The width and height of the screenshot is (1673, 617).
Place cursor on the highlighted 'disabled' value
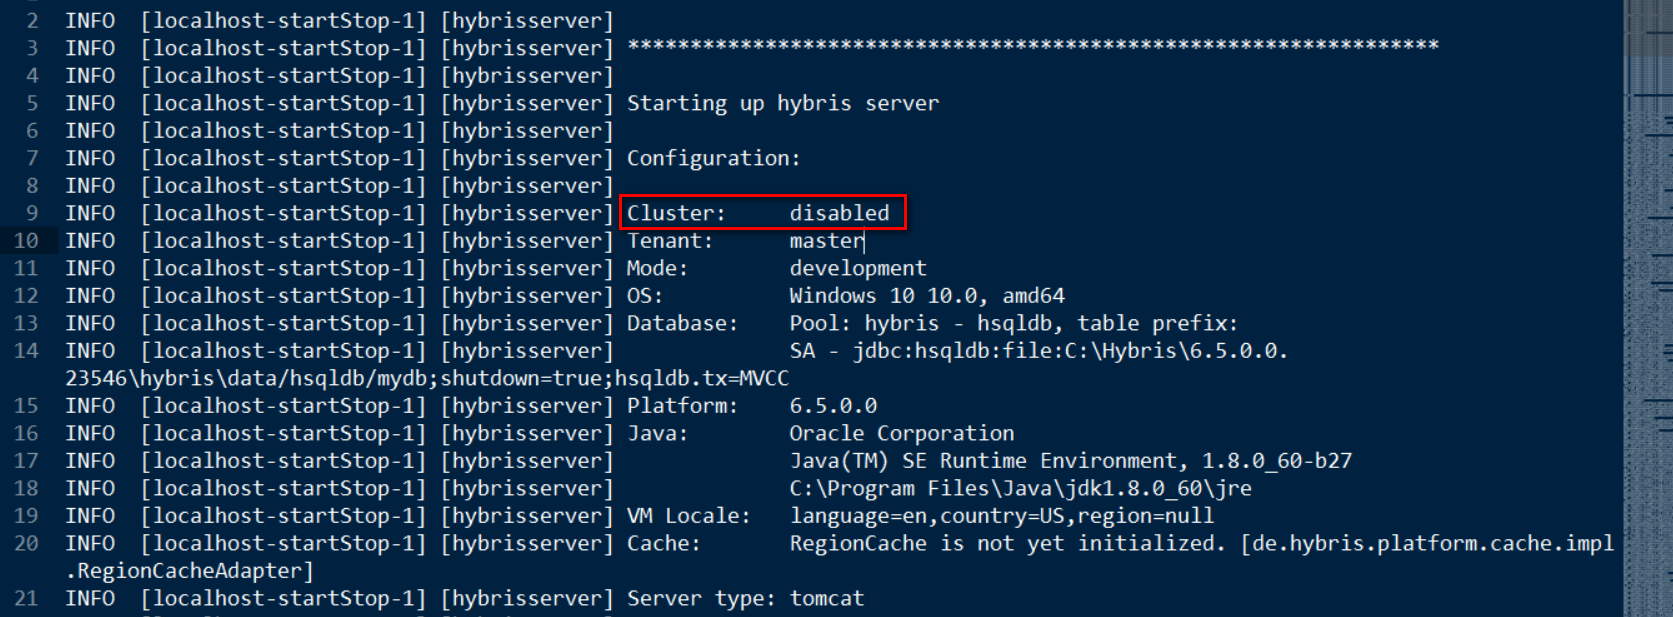(x=839, y=213)
